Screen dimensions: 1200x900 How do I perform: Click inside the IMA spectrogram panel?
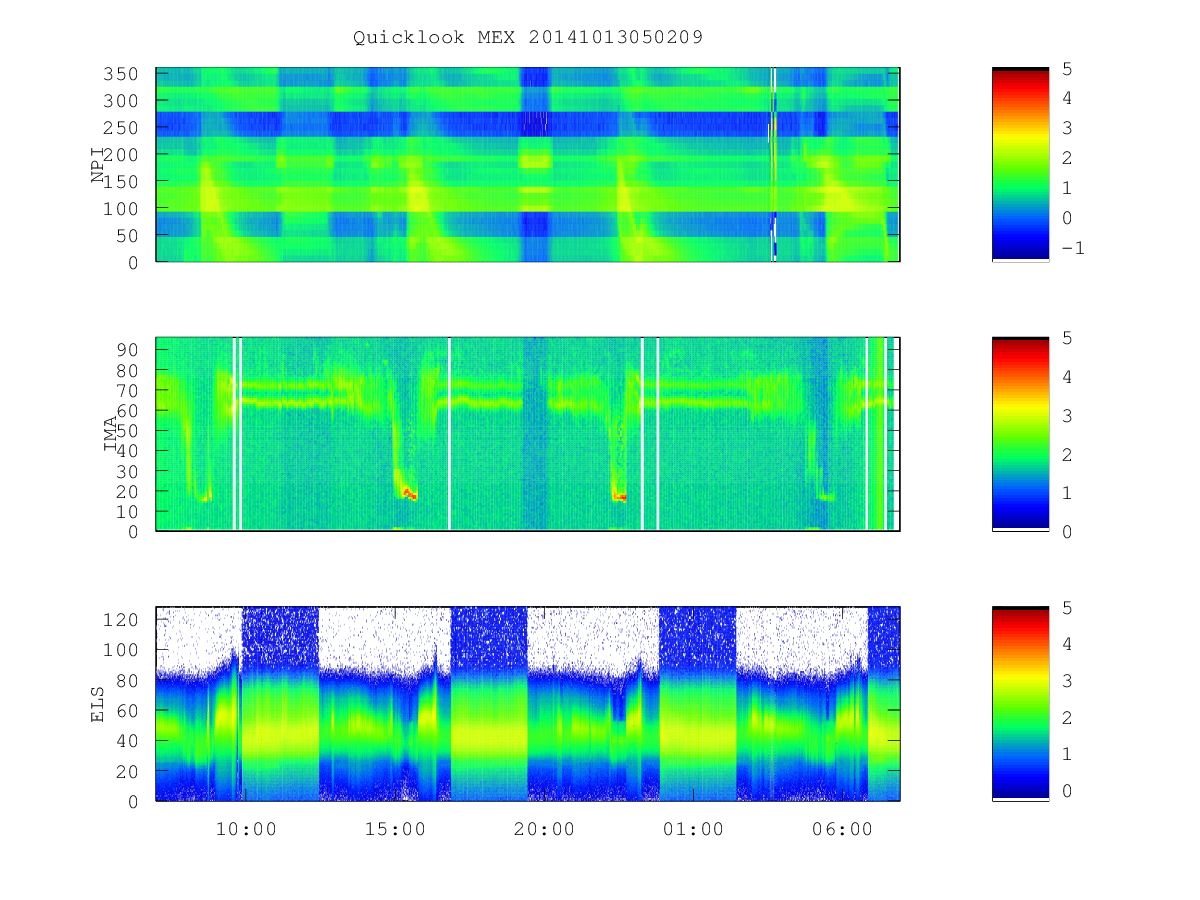tap(528, 434)
